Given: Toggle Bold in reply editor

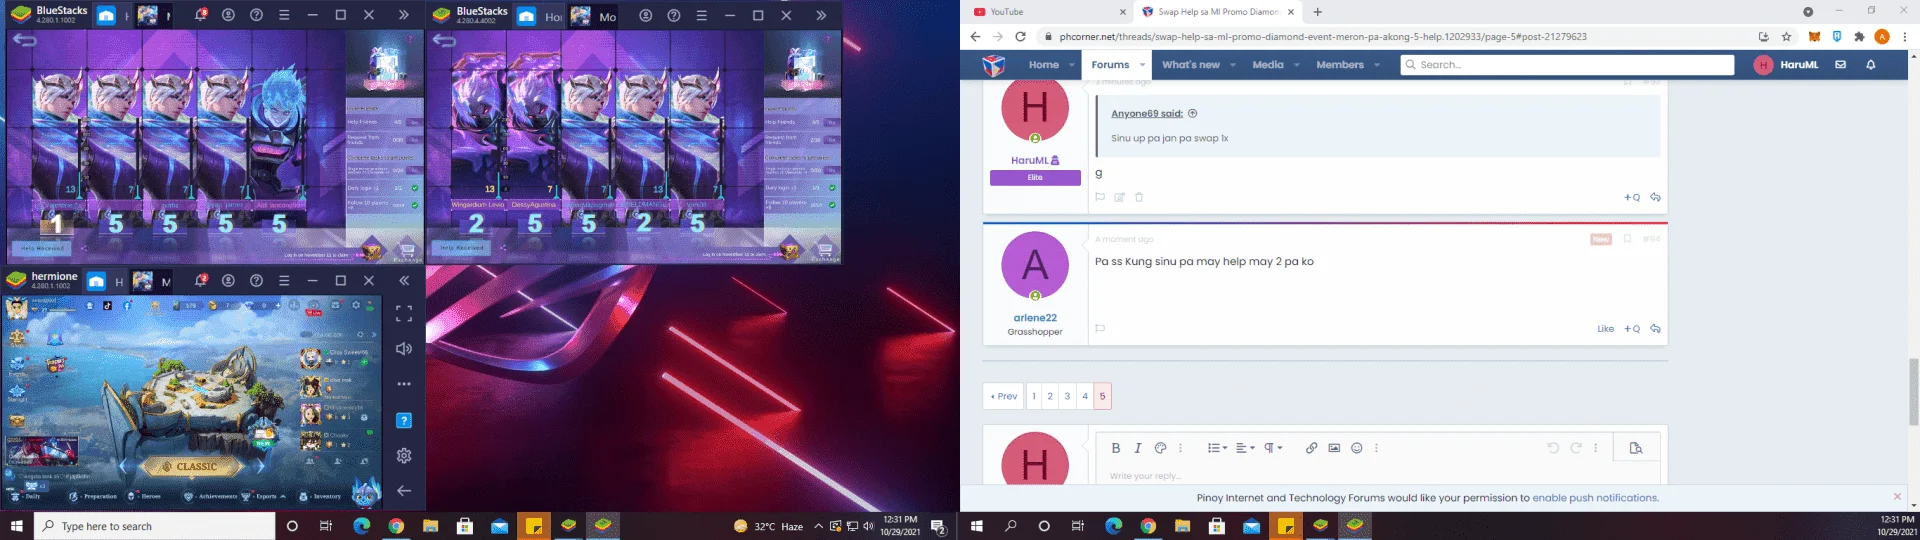Looking at the screenshot, I should click(x=1116, y=448).
